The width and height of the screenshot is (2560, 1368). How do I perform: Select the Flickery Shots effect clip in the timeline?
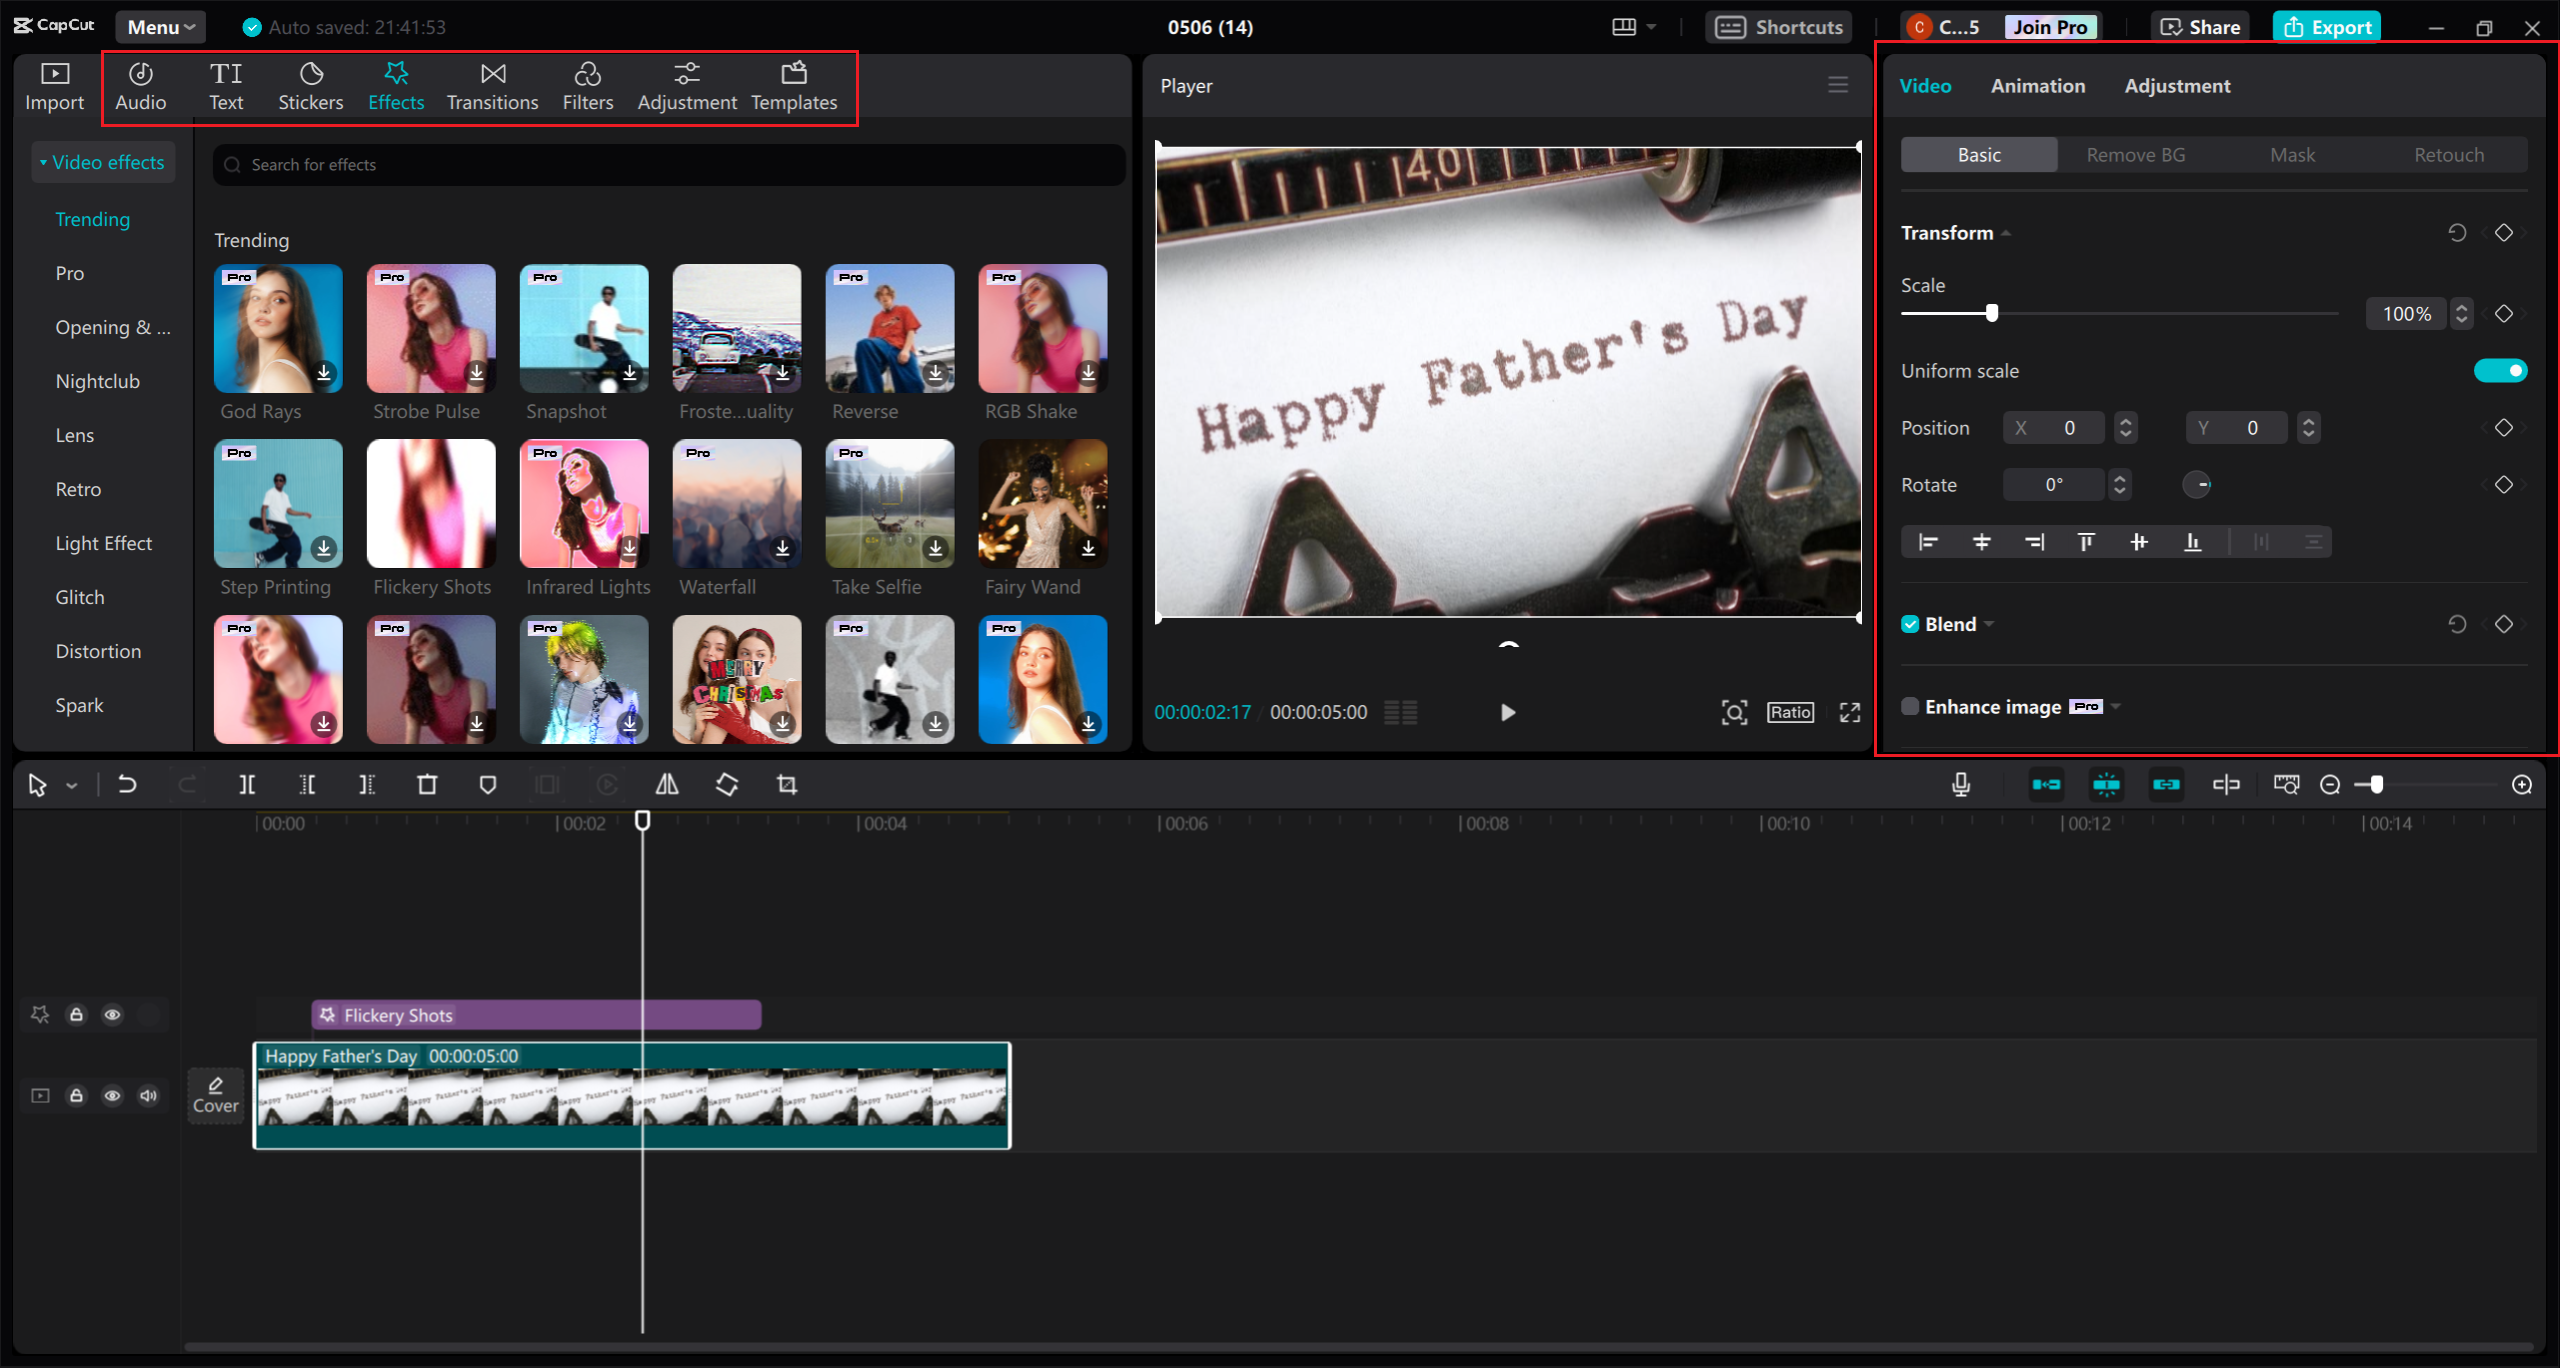tap(535, 1015)
